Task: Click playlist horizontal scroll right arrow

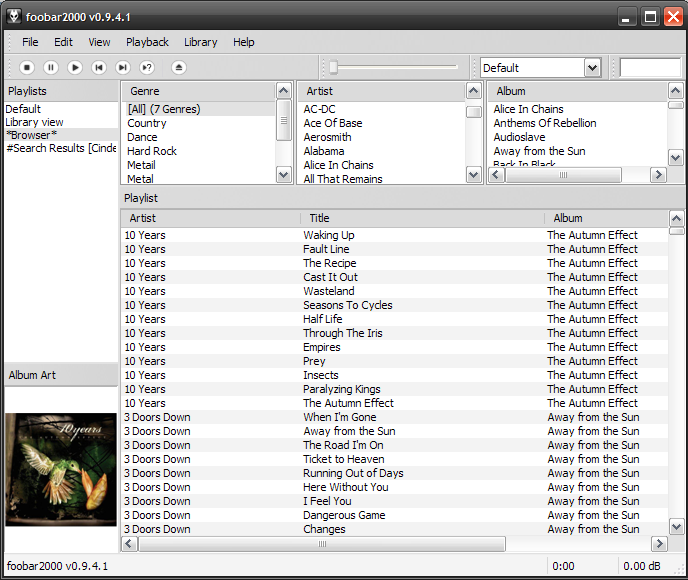Action: click(659, 544)
